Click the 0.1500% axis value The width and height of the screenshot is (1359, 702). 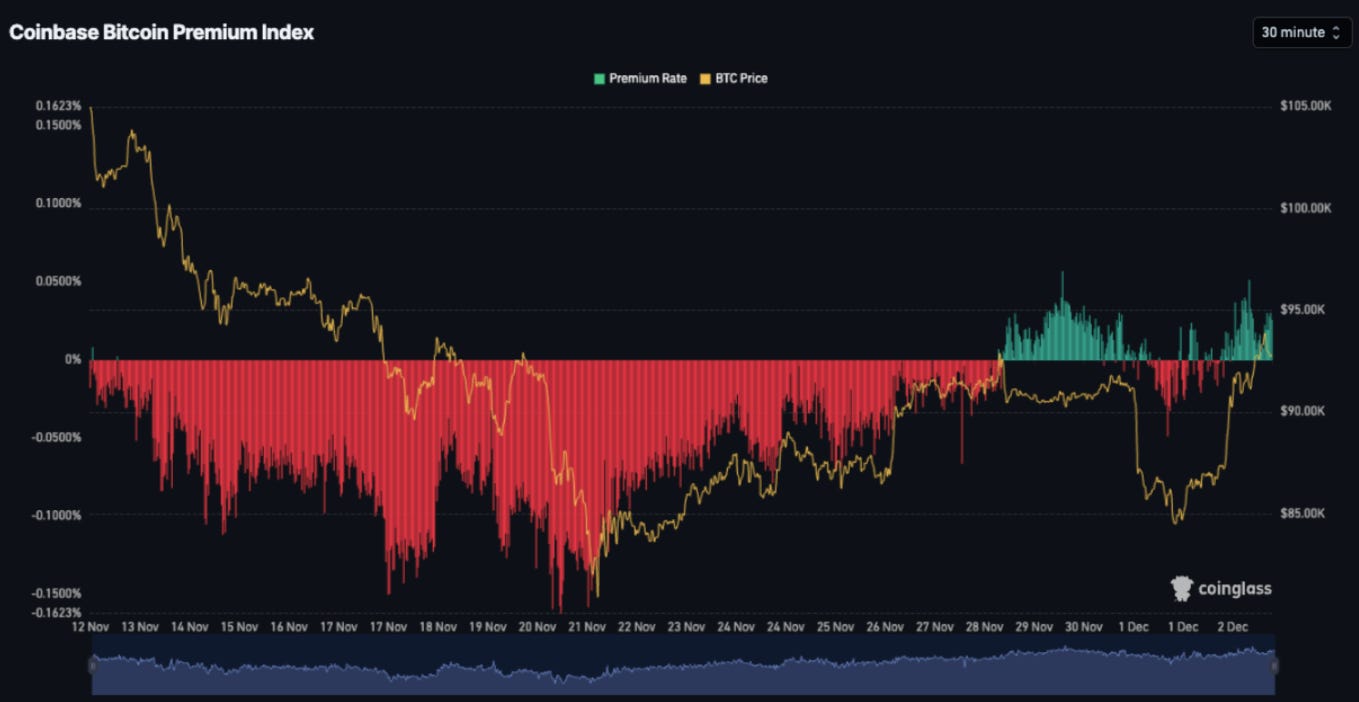[x=61, y=125]
